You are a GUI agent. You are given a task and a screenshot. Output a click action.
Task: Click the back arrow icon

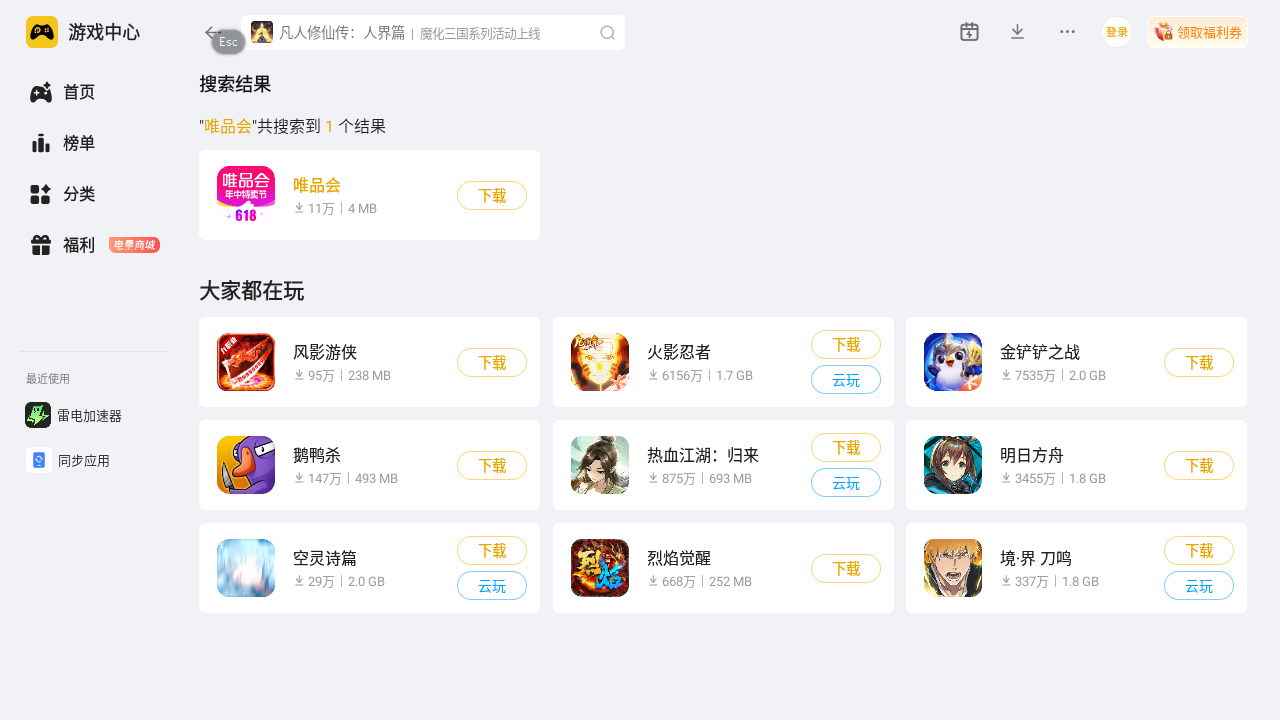click(212, 32)
